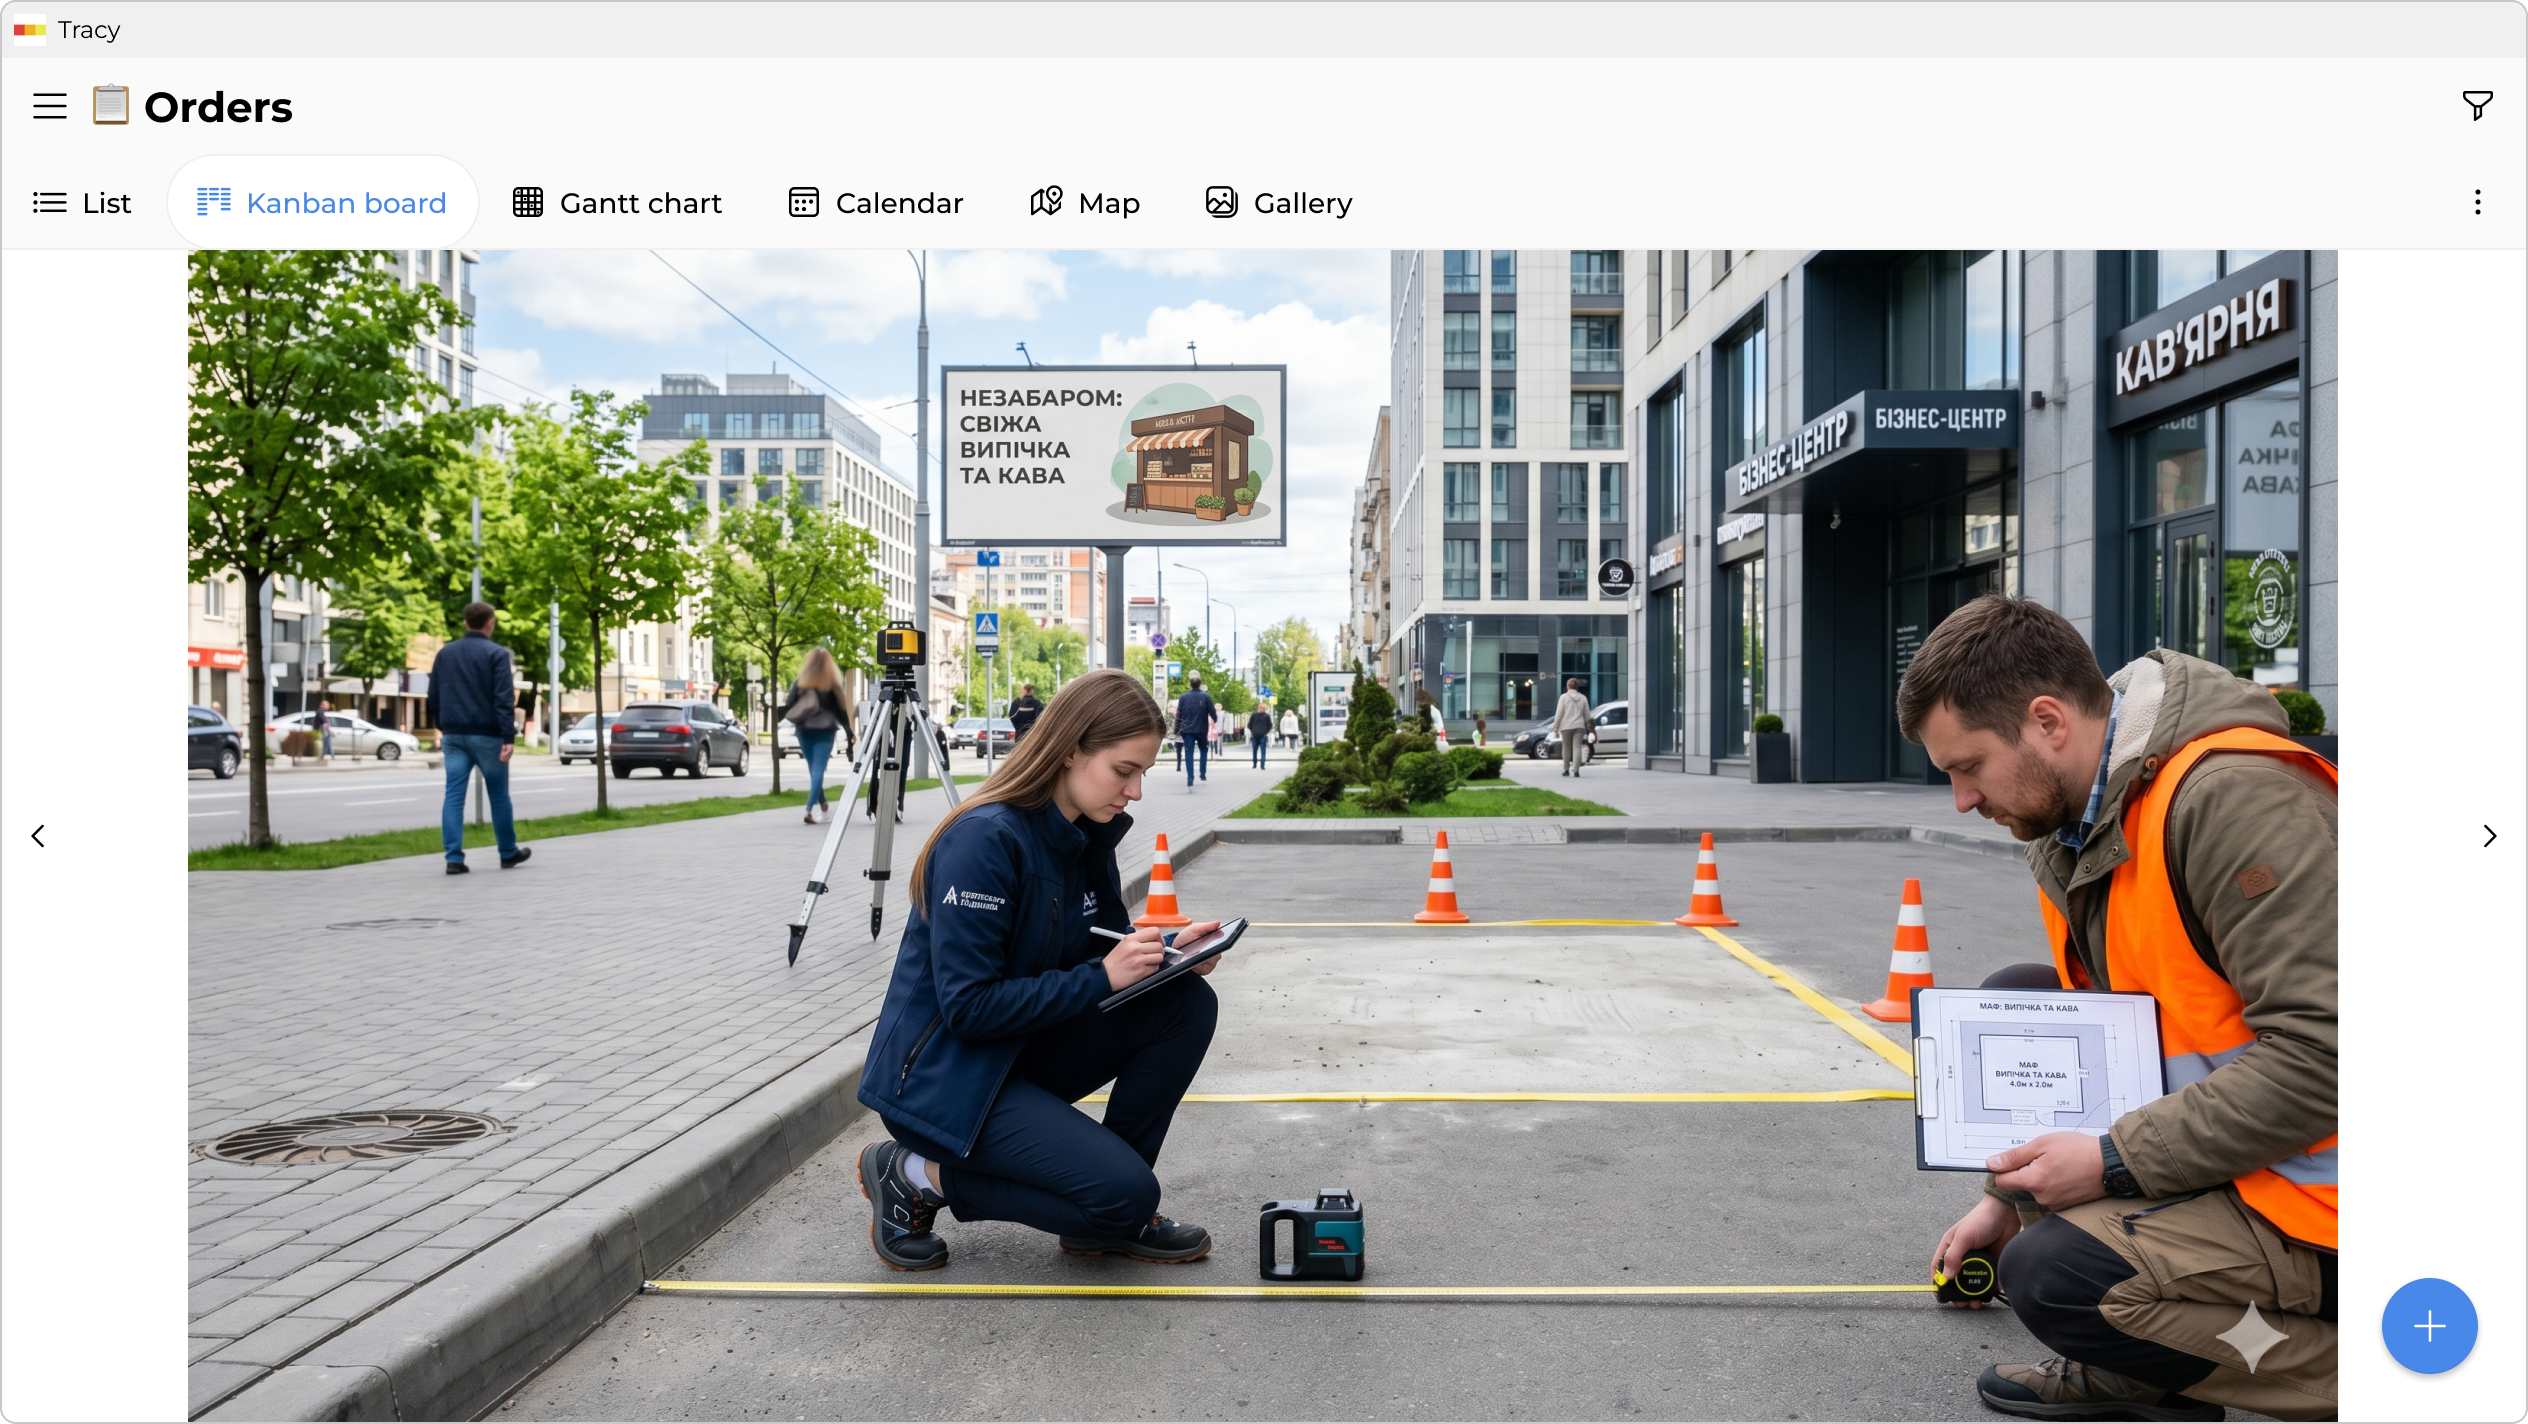This screenshot has width=2528, height=1424.
Task: Switch to the List view tab
Action: point(82,203)
